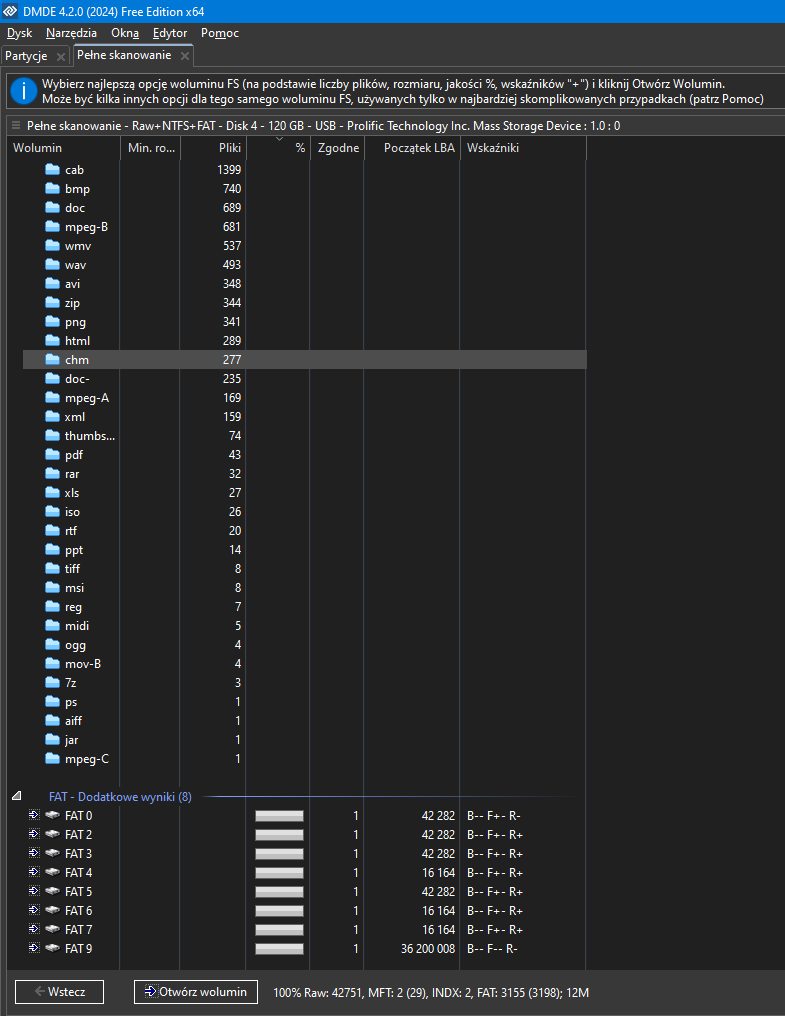
Task: Click the FAT 9 quality percentage bar
Action: [x=279, y=949]
